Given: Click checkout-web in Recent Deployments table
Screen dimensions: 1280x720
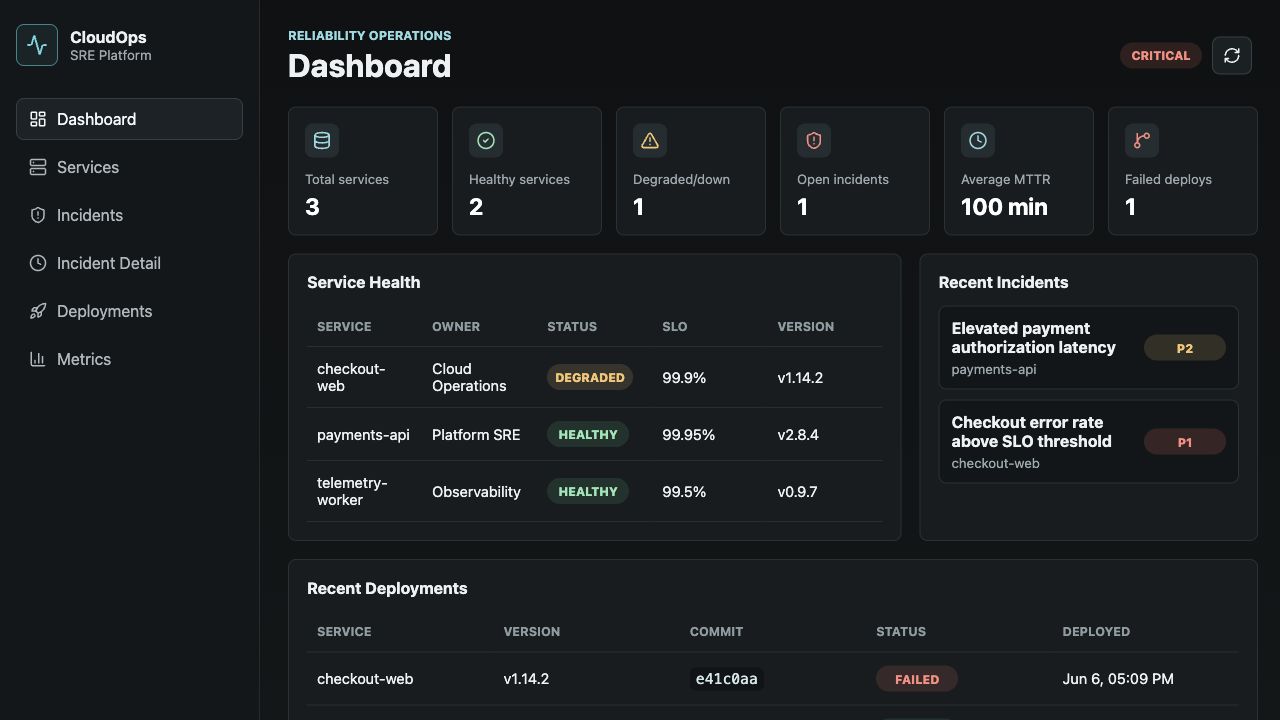Looking at the screenshot, I should tap(365, 679).
